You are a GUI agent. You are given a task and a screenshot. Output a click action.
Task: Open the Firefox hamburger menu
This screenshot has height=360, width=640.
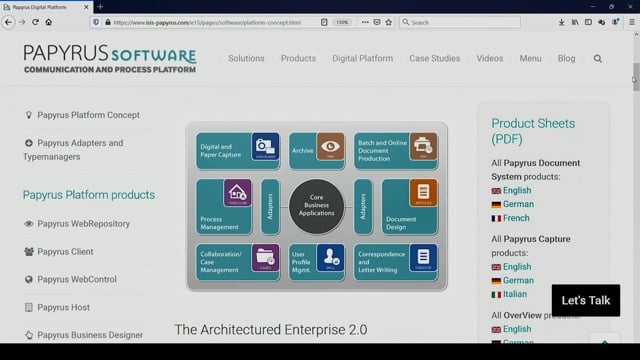click(x=631, y=22)
